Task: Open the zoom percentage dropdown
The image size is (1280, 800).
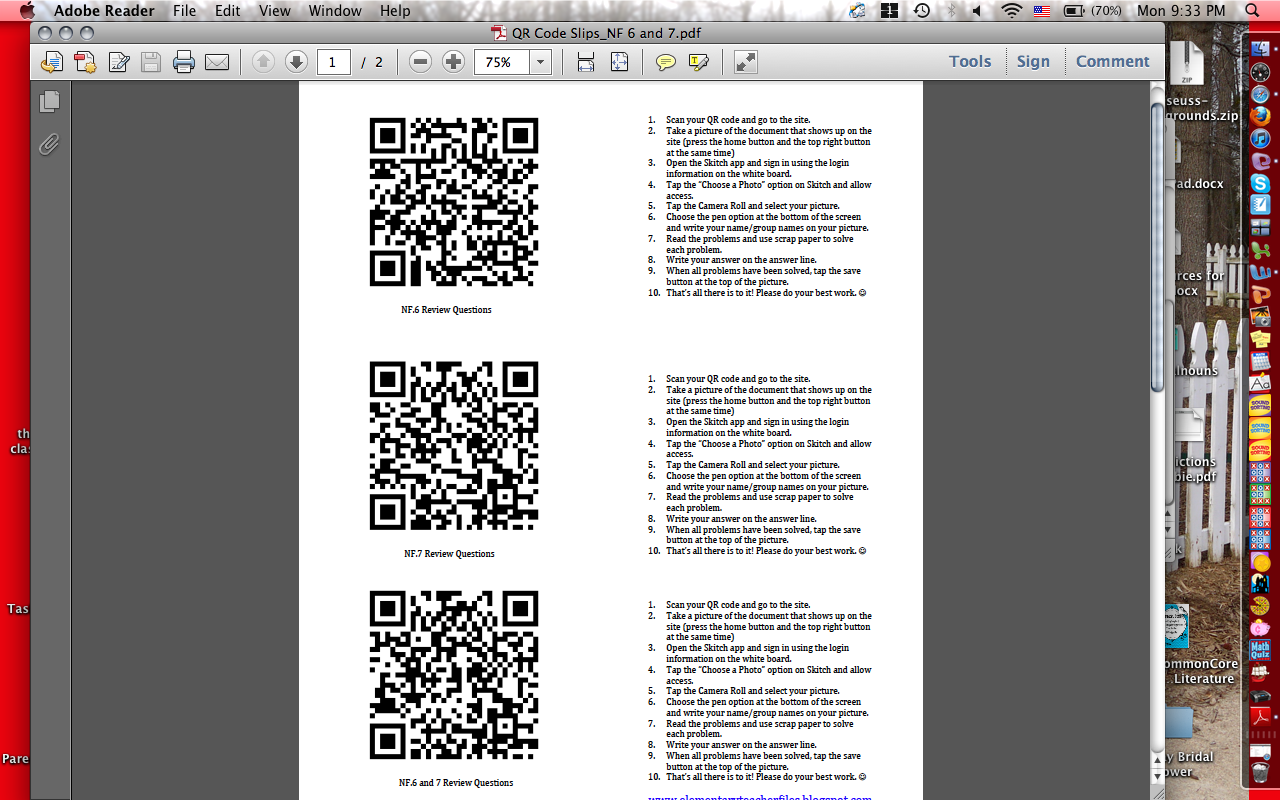Action: point(540,61)
